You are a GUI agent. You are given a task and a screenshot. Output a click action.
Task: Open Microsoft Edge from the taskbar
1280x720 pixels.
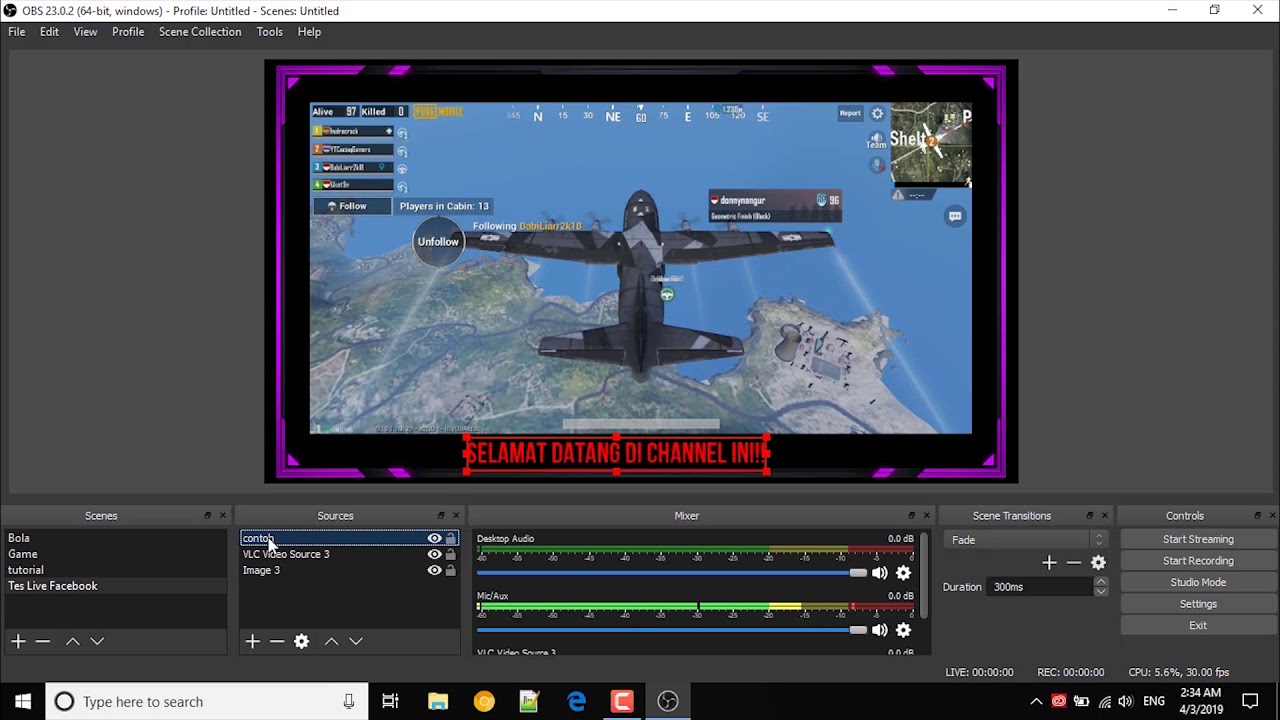pos(577,701)
